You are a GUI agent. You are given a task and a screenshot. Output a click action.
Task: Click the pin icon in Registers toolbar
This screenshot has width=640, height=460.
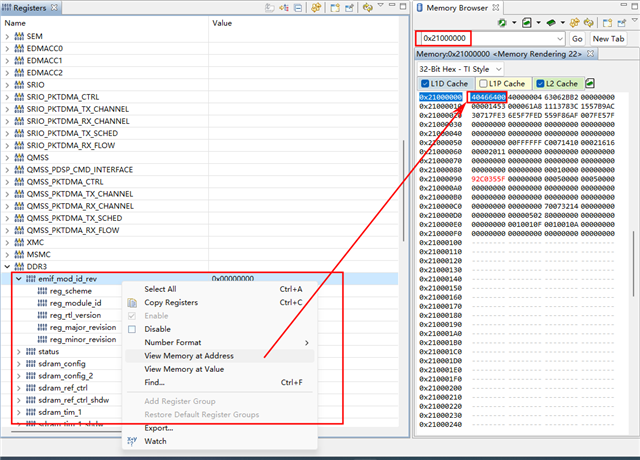click(x=349, y=8)
